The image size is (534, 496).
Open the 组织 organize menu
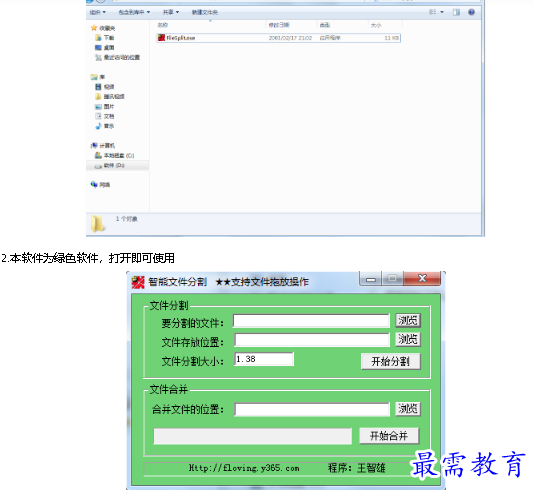click(x=98, y=13)
